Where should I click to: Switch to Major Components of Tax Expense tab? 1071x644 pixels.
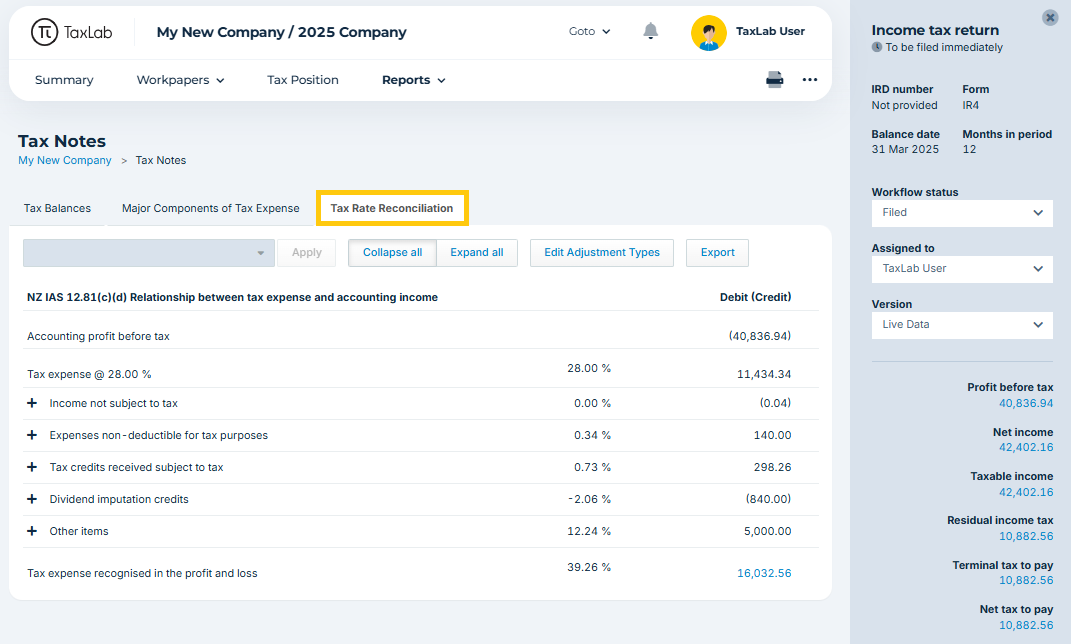(x=210, y=208)
